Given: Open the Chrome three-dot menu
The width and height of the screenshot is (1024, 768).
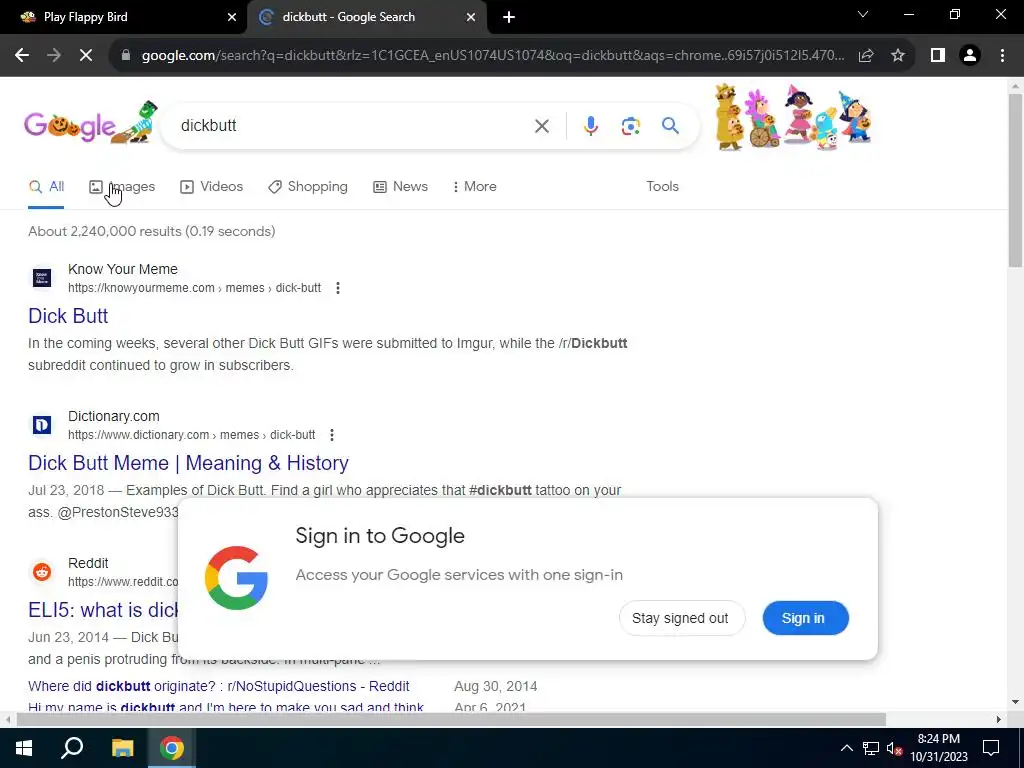Looking at the screenshot, I should 1002,56.
